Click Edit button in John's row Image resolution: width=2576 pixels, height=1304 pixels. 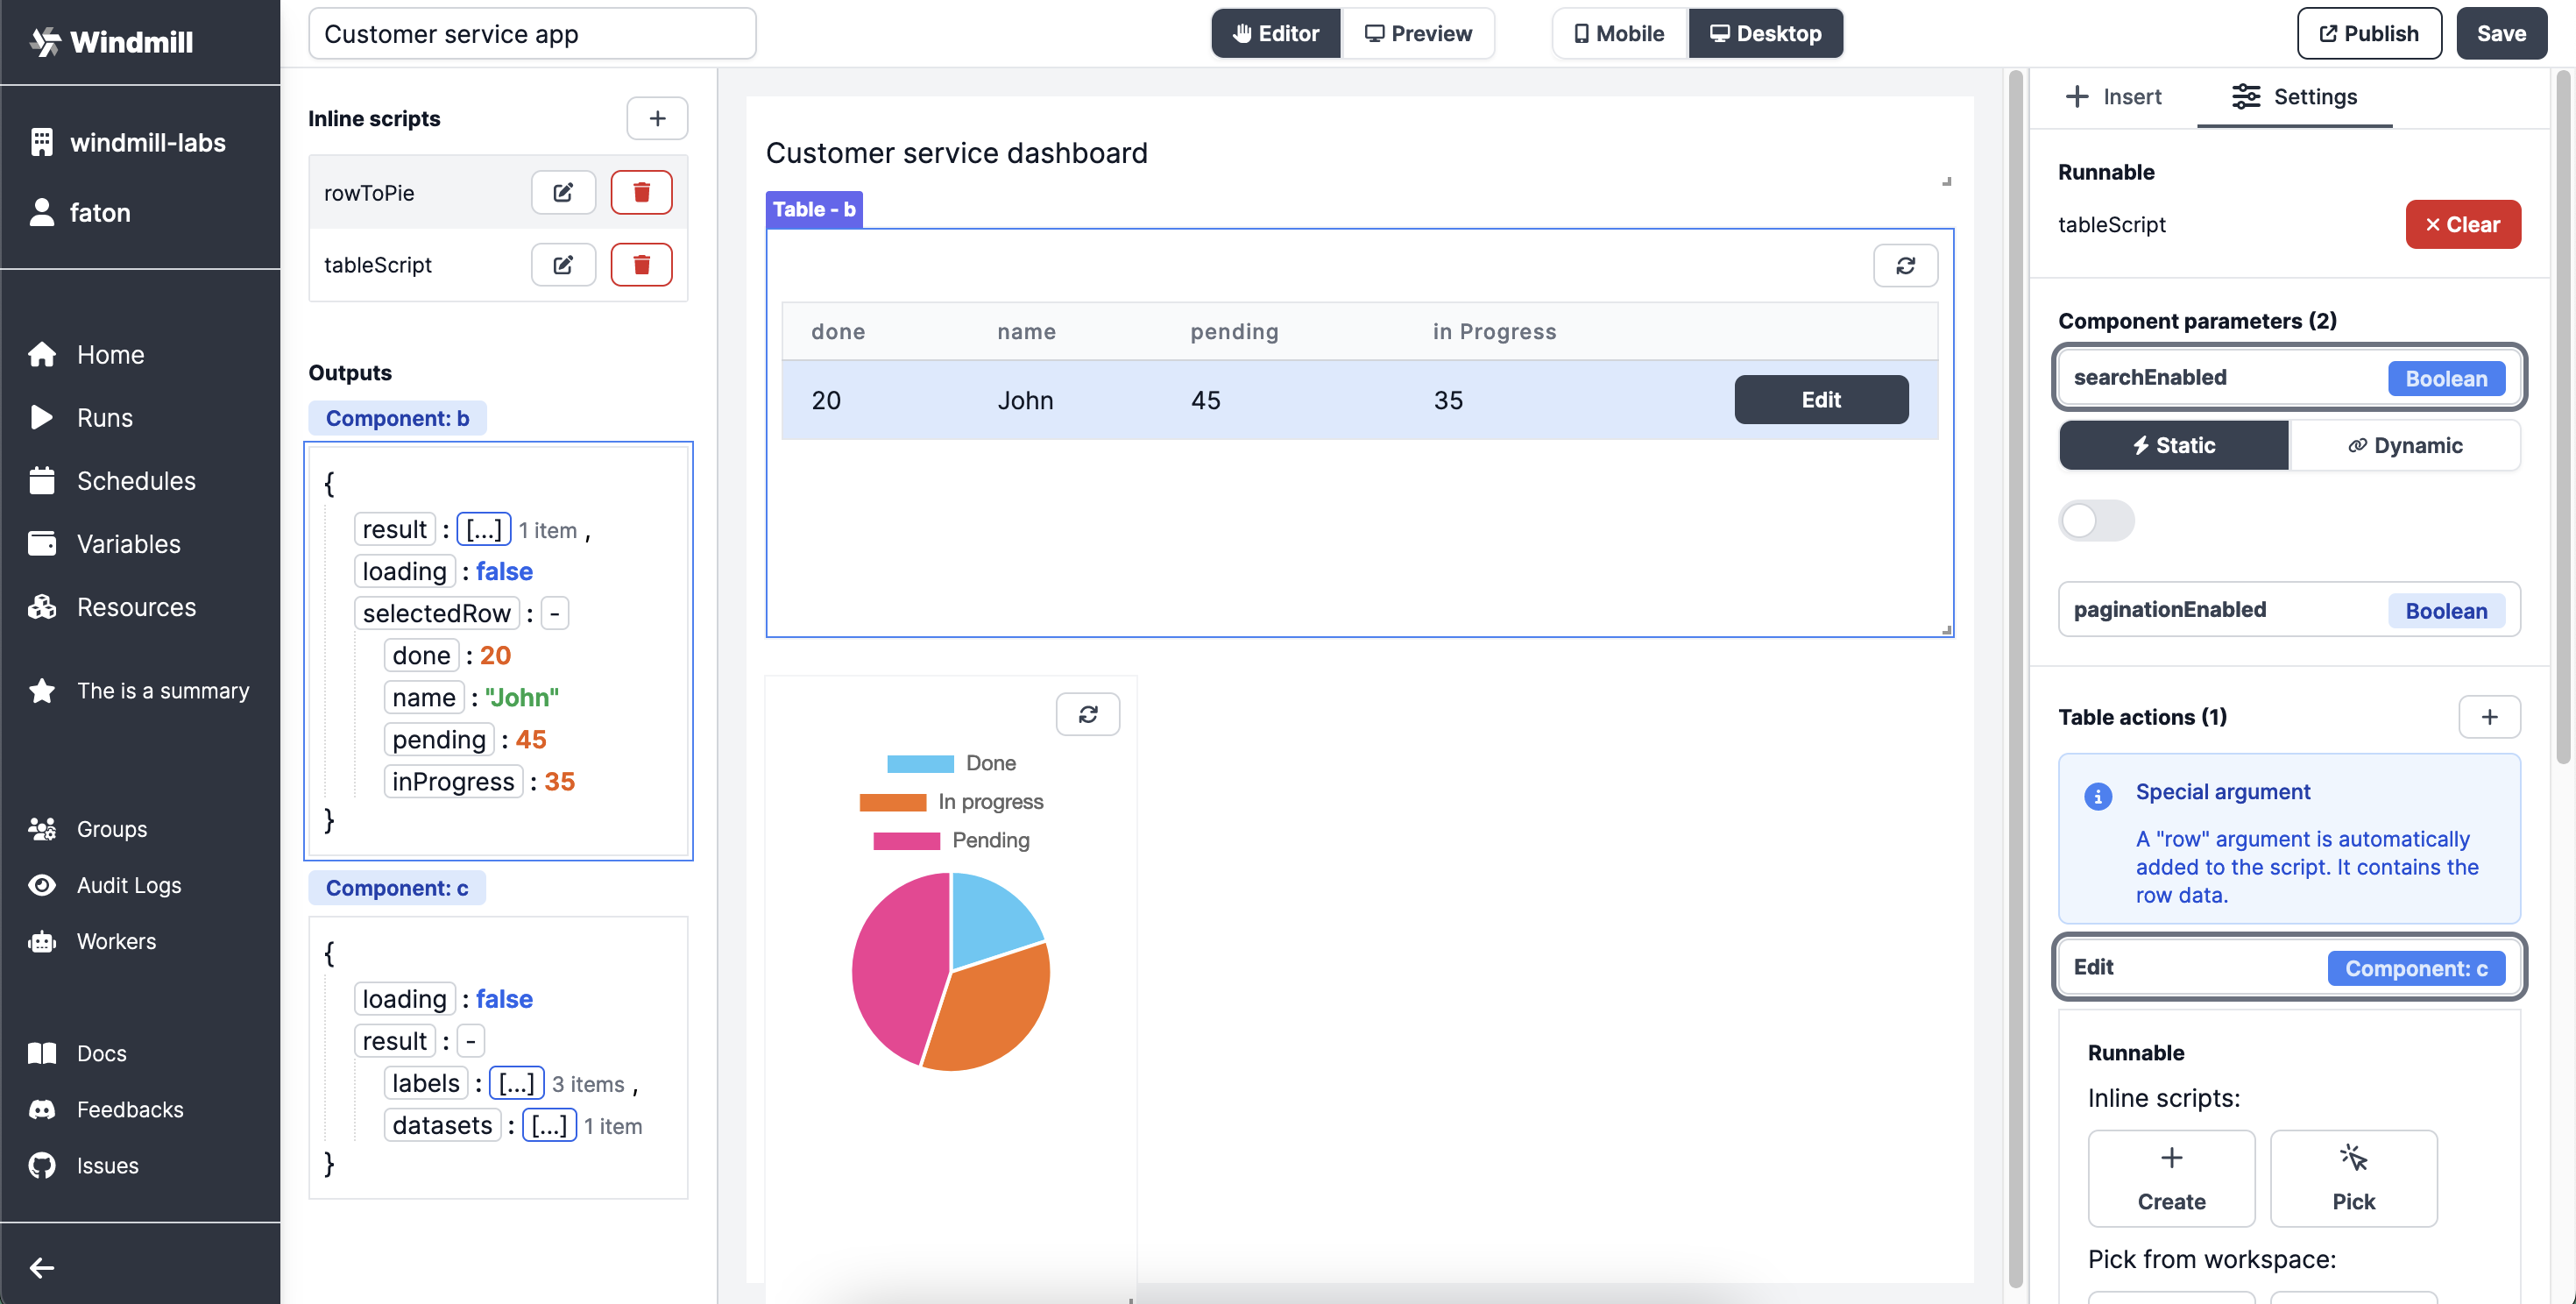pos(1820,400)
